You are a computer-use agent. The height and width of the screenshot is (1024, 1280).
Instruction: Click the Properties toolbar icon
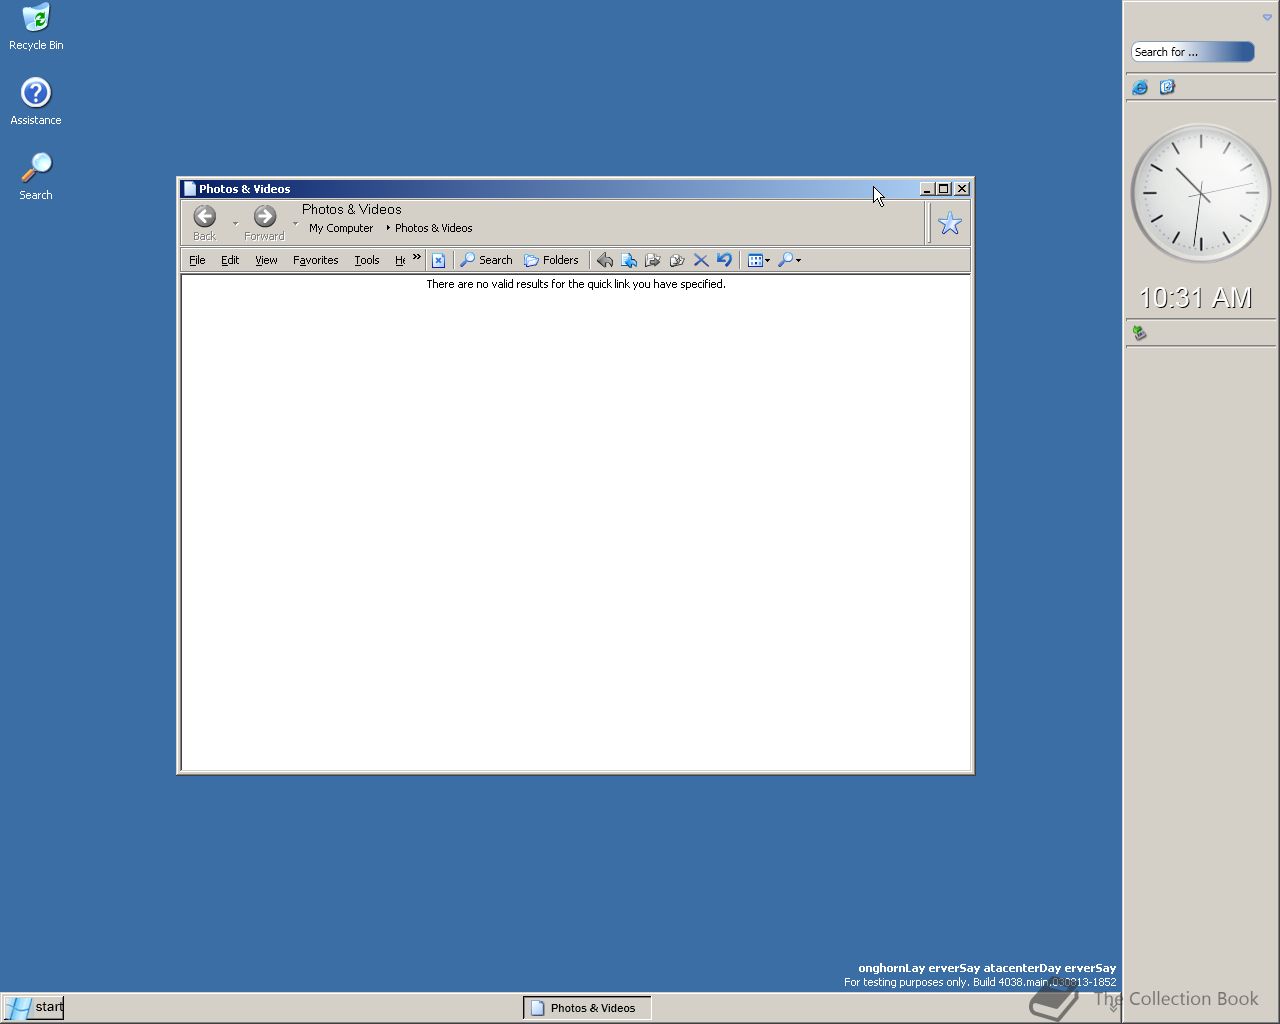click(x=677, y=260)
